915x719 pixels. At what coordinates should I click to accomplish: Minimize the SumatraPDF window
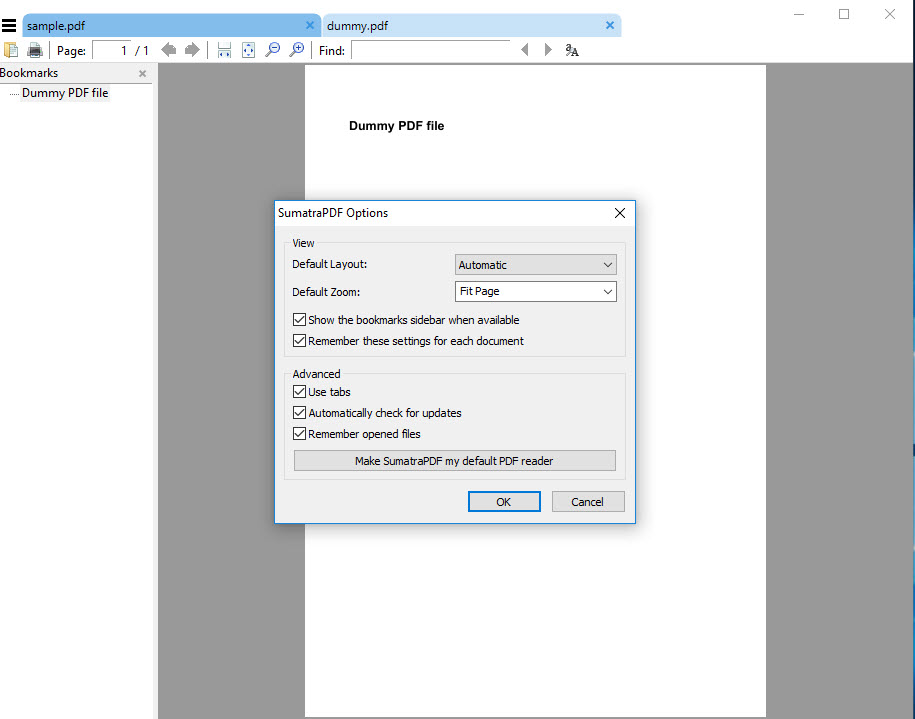pyautogui.click(x=799, y=14)
